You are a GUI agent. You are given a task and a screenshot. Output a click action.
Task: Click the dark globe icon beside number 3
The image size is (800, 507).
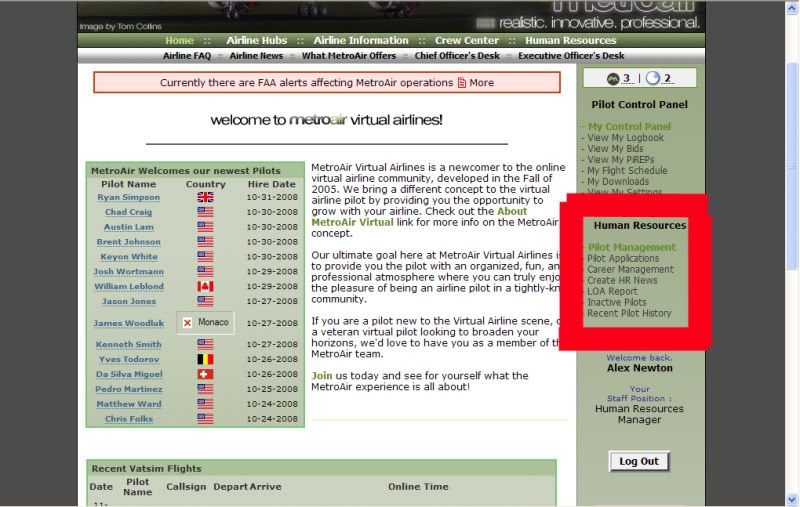613,79
